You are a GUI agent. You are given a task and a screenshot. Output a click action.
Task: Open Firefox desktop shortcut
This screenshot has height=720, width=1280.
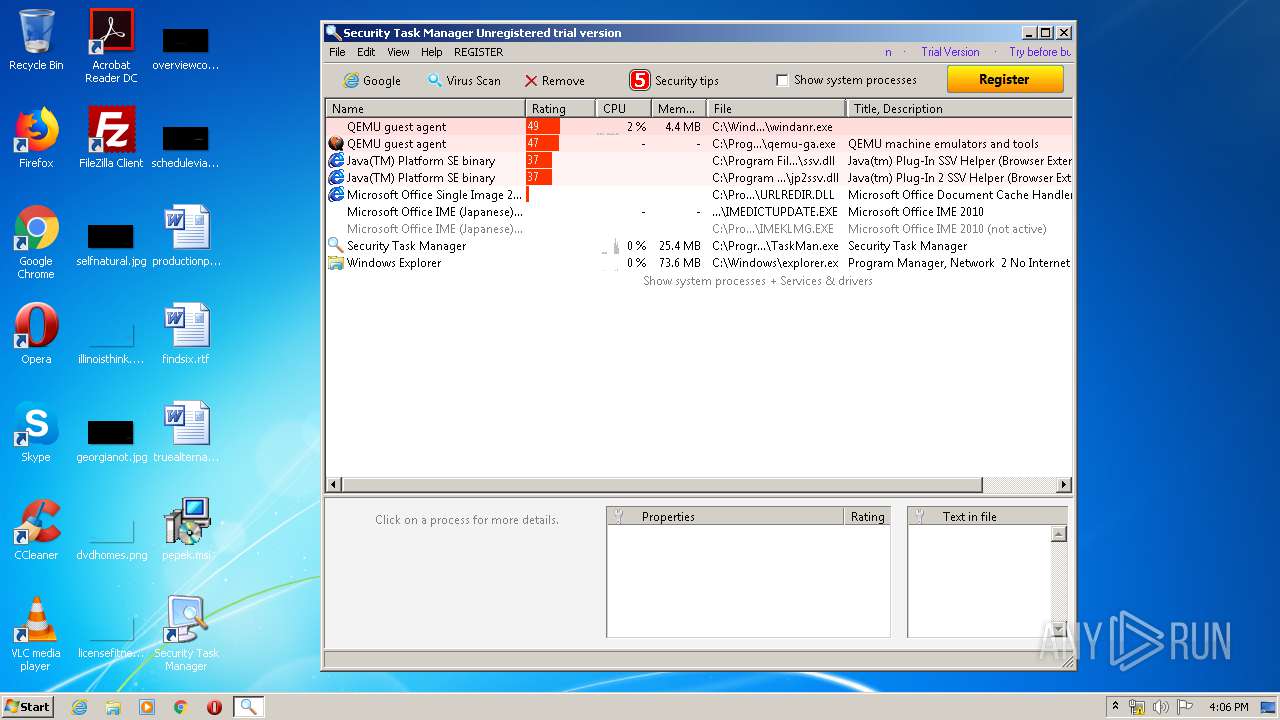pos(36,138)
